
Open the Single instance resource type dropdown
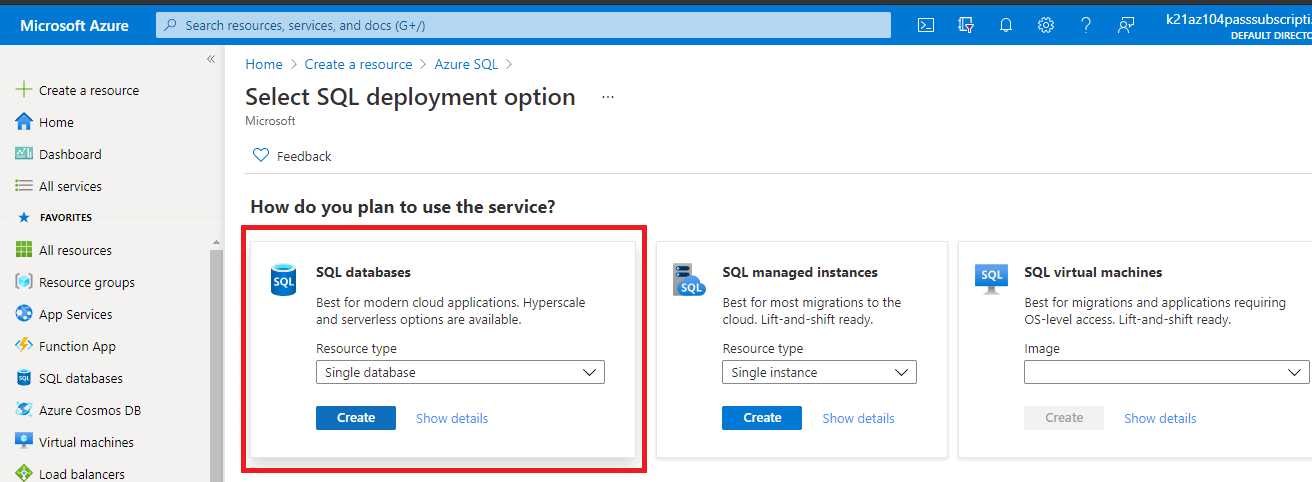819,372
